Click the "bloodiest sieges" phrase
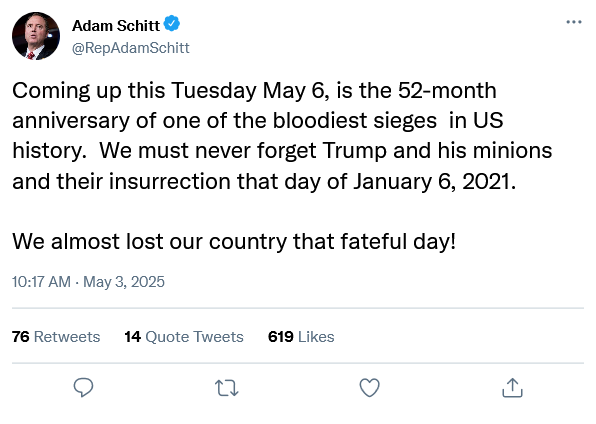Image resolution: width=596 pixels, height=424 pixels. coord(355,121)
